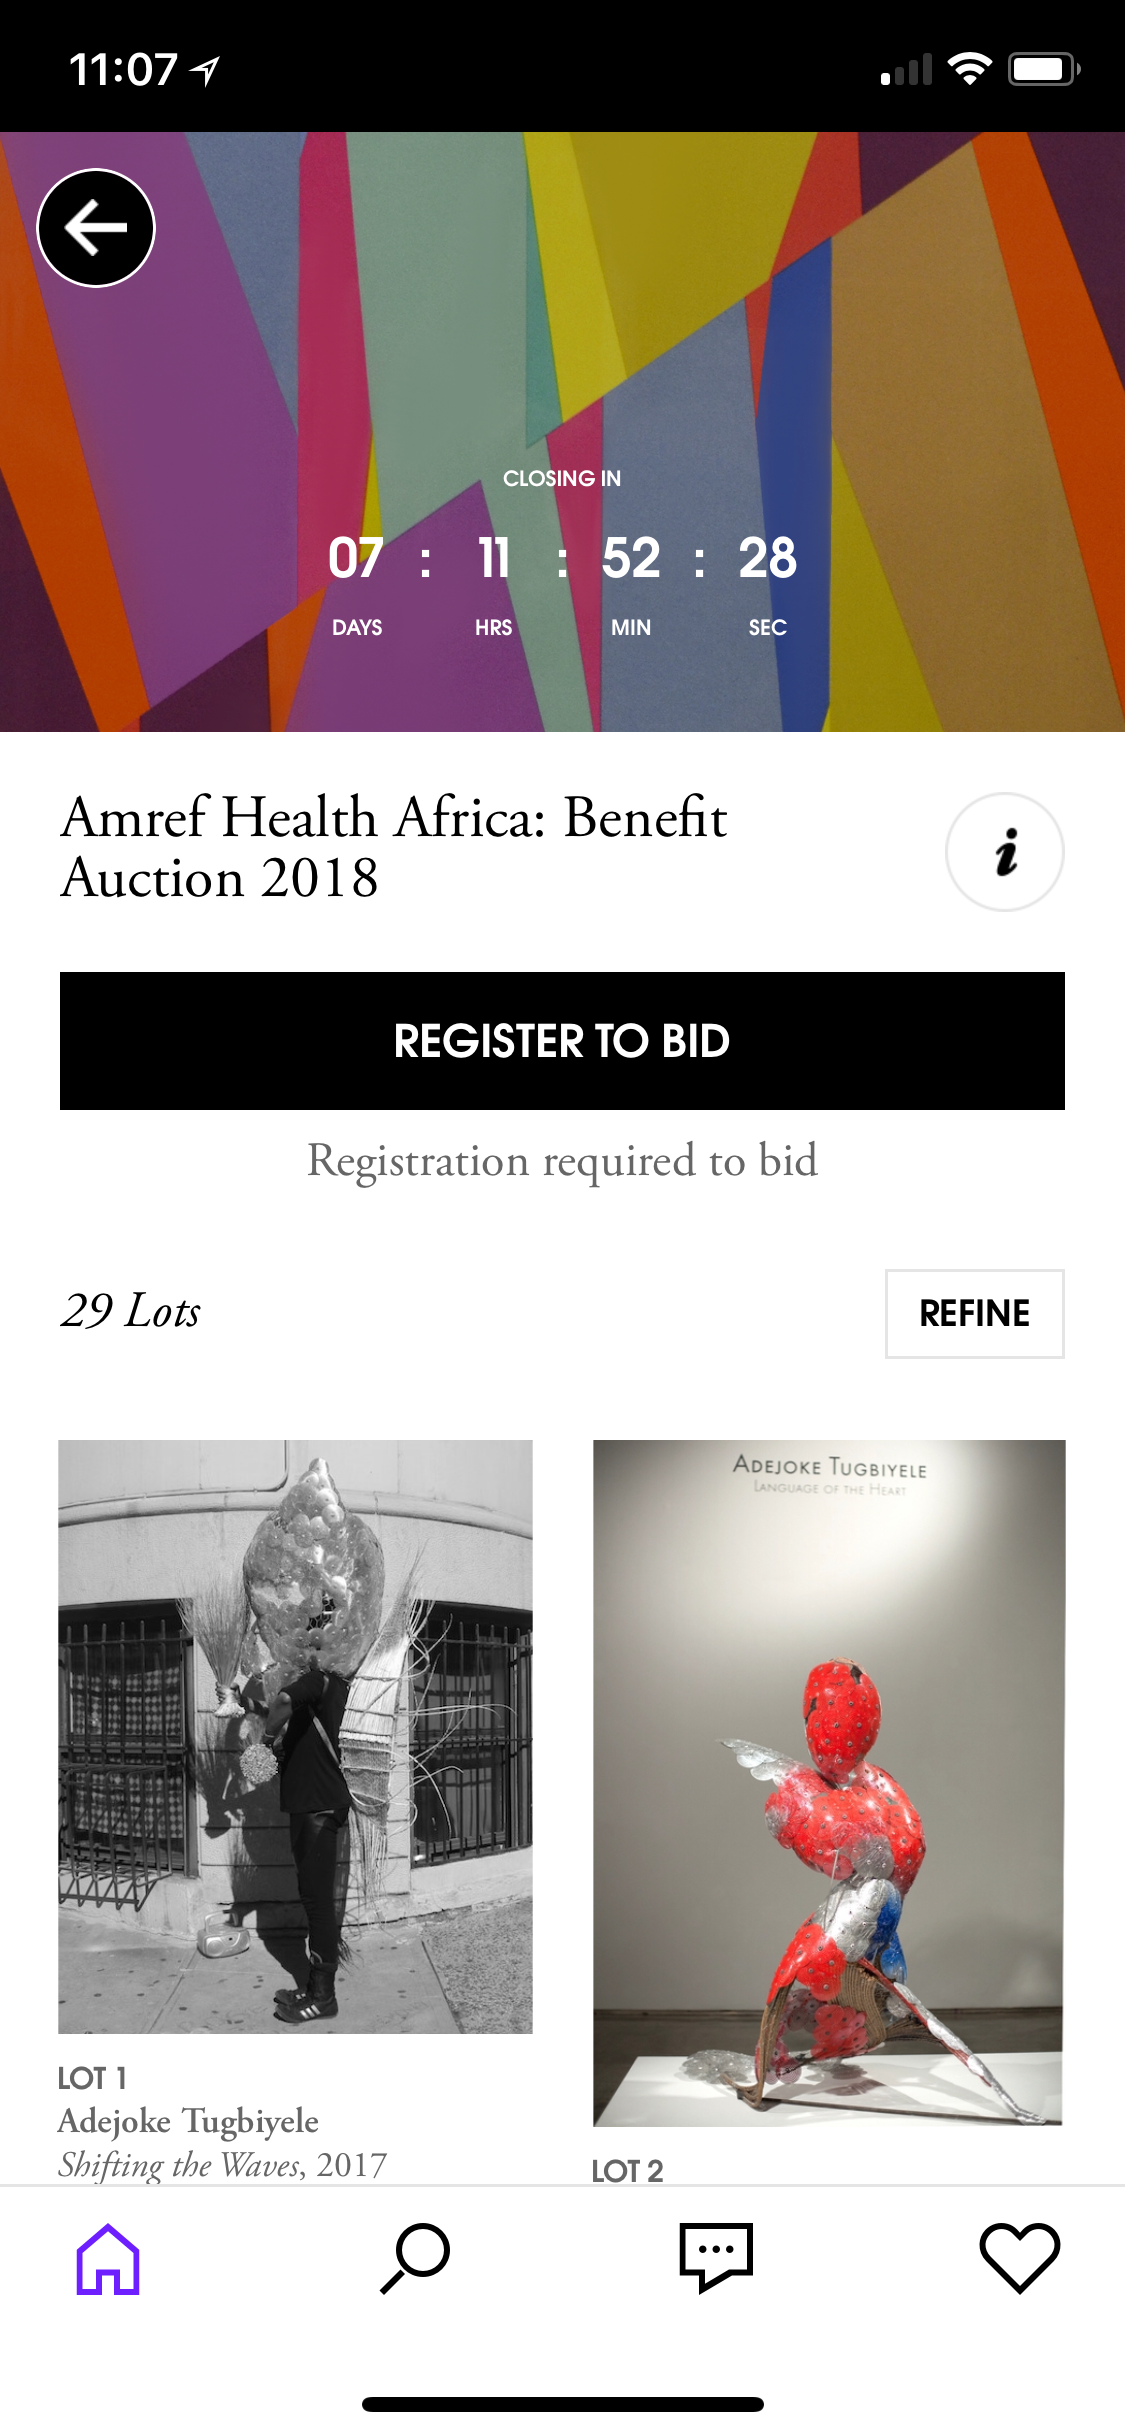Tap the LOT 2 label
This screenshot has height=2436, width=1125.
click(x=627, y=2171)
